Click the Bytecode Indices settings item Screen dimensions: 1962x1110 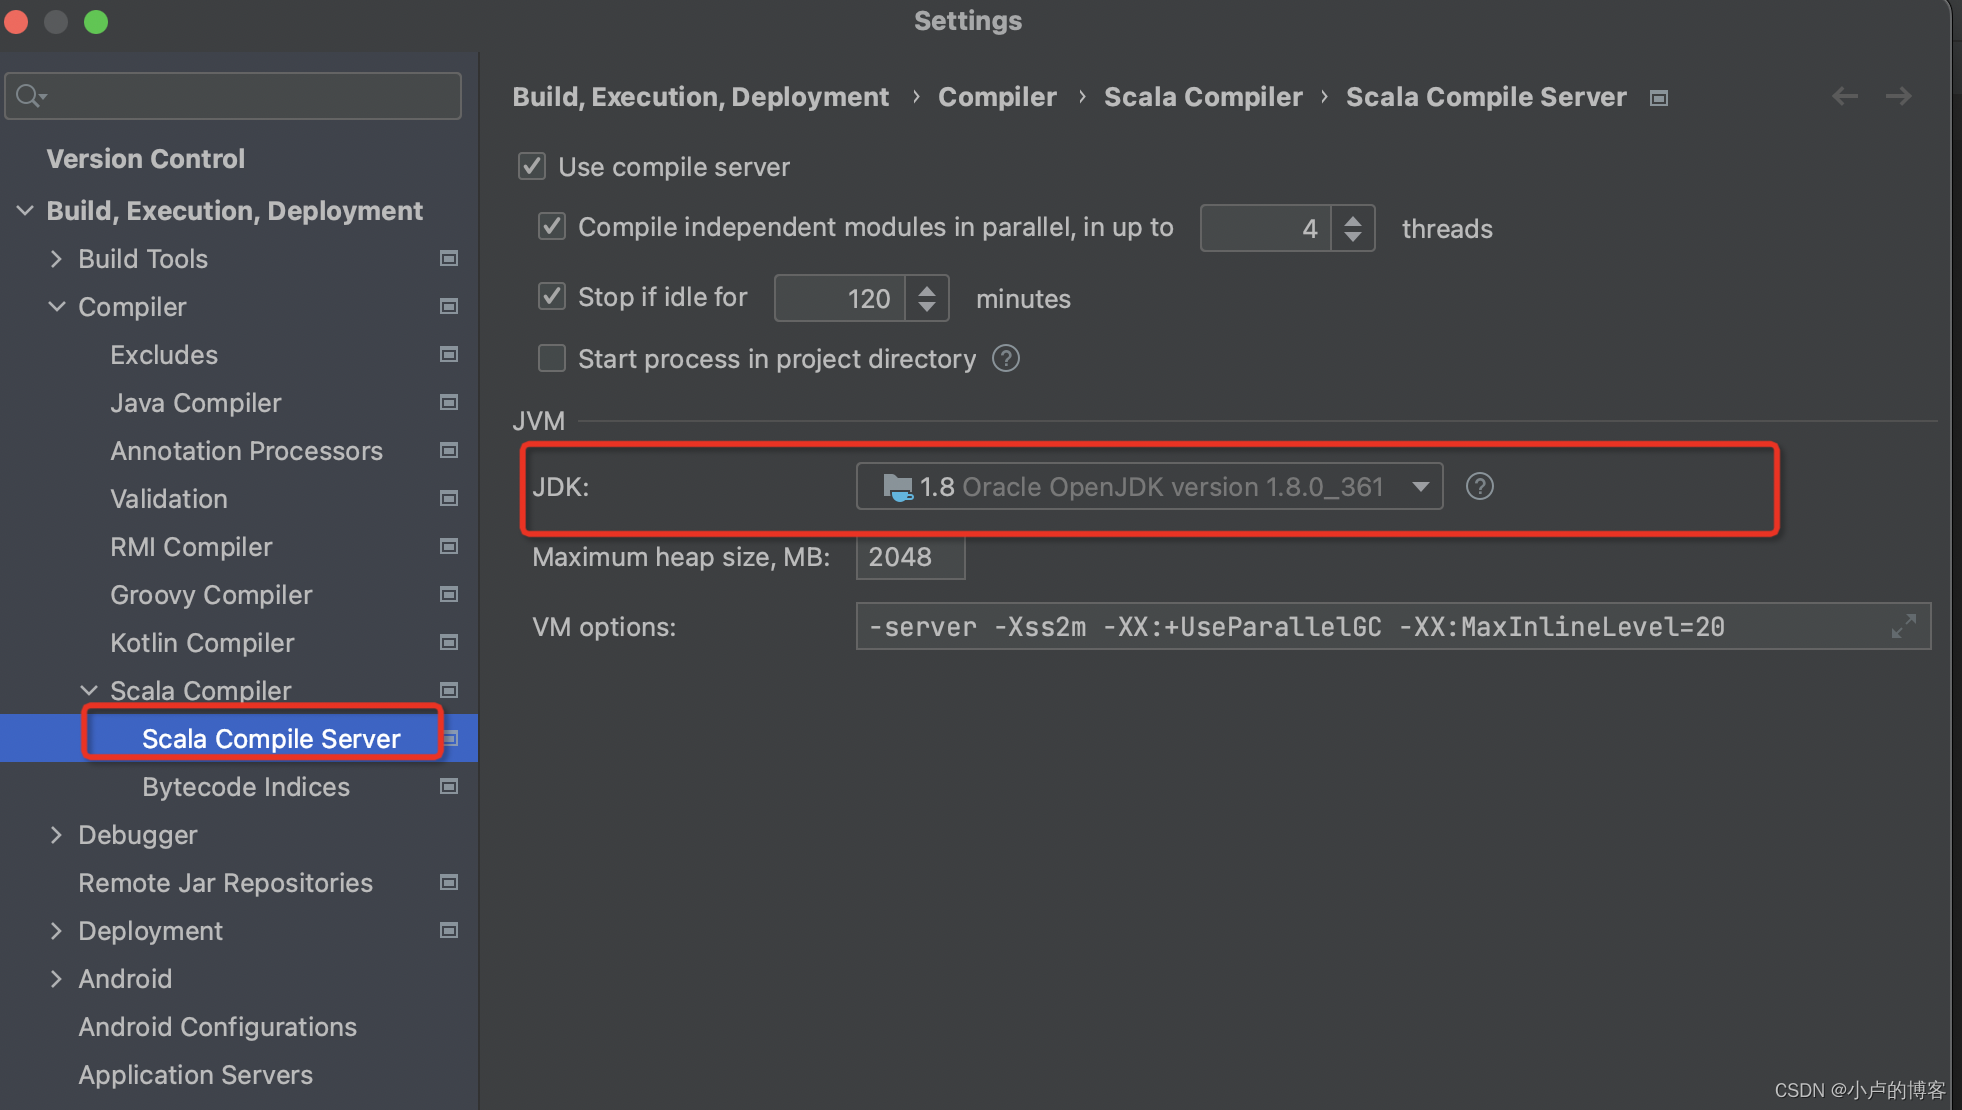click(245, 787)
